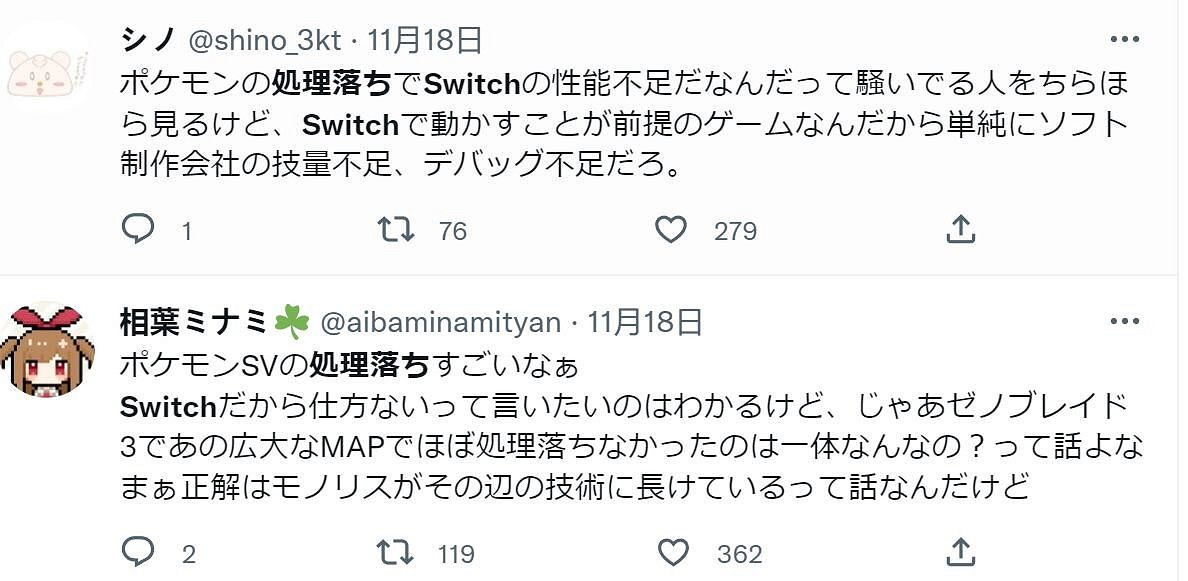Screen dimensions: 1188x581
Task: Retweet shino_3kt's post about Switch performance
Action: coord(395,230)
